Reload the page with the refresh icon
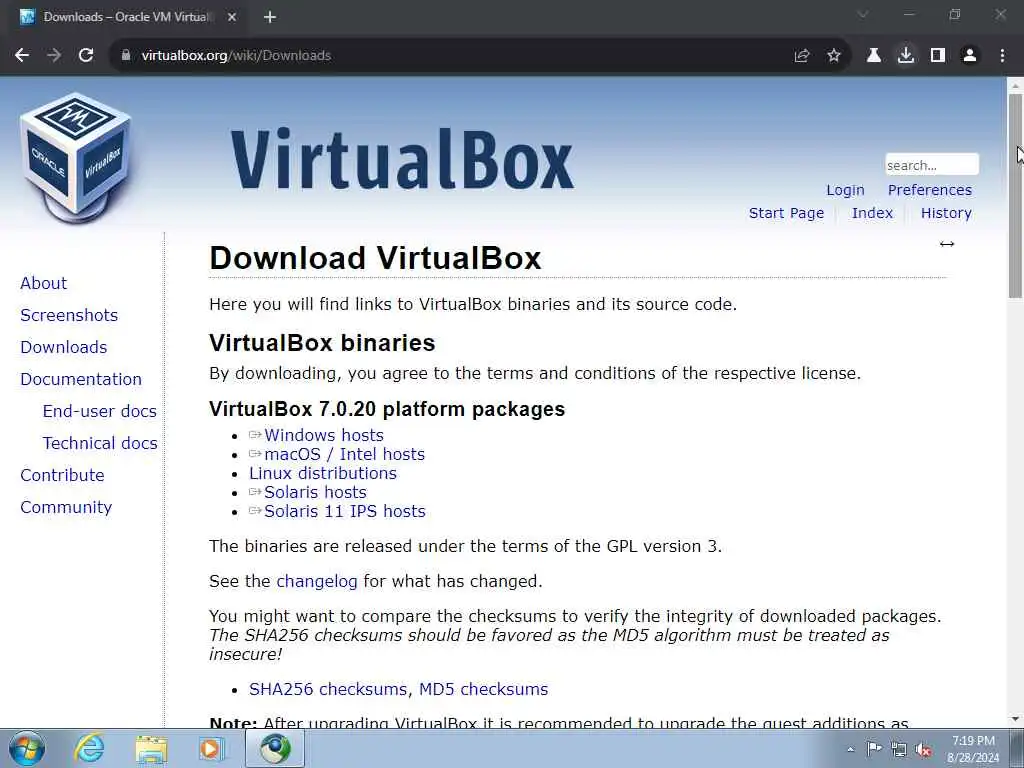Viewport: 1024px width, 768px height. 86,56
